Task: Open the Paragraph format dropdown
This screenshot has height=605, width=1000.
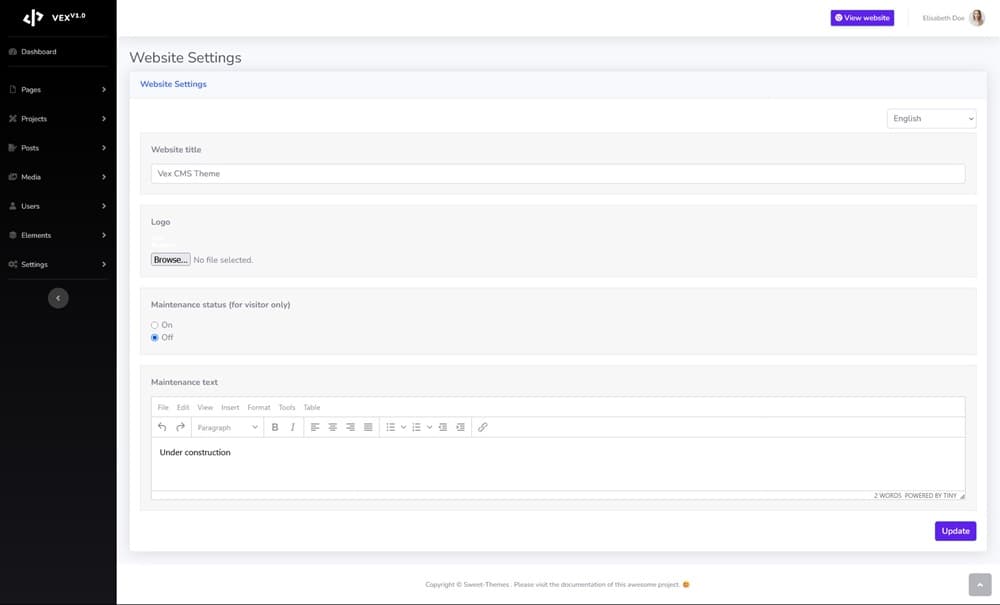Action: pyautogui.click(x=227, y=427)
